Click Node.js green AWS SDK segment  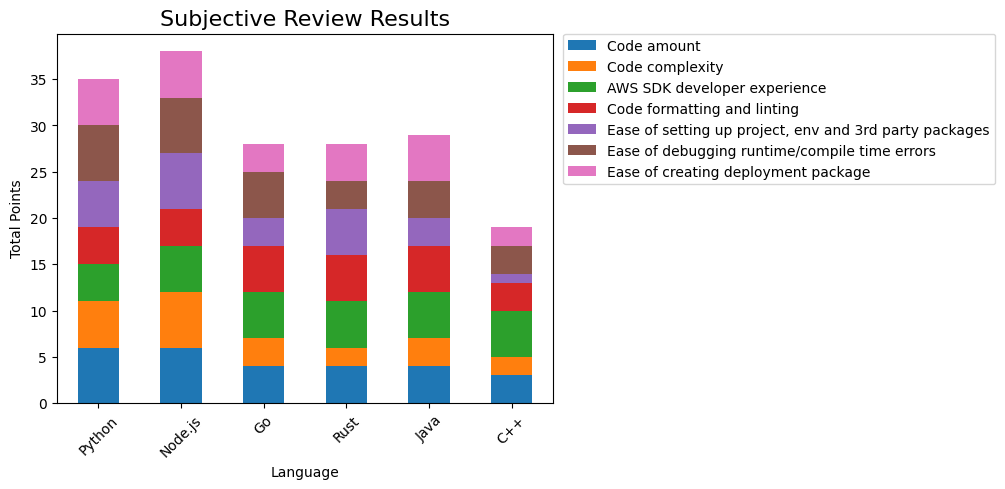(181, 269)
